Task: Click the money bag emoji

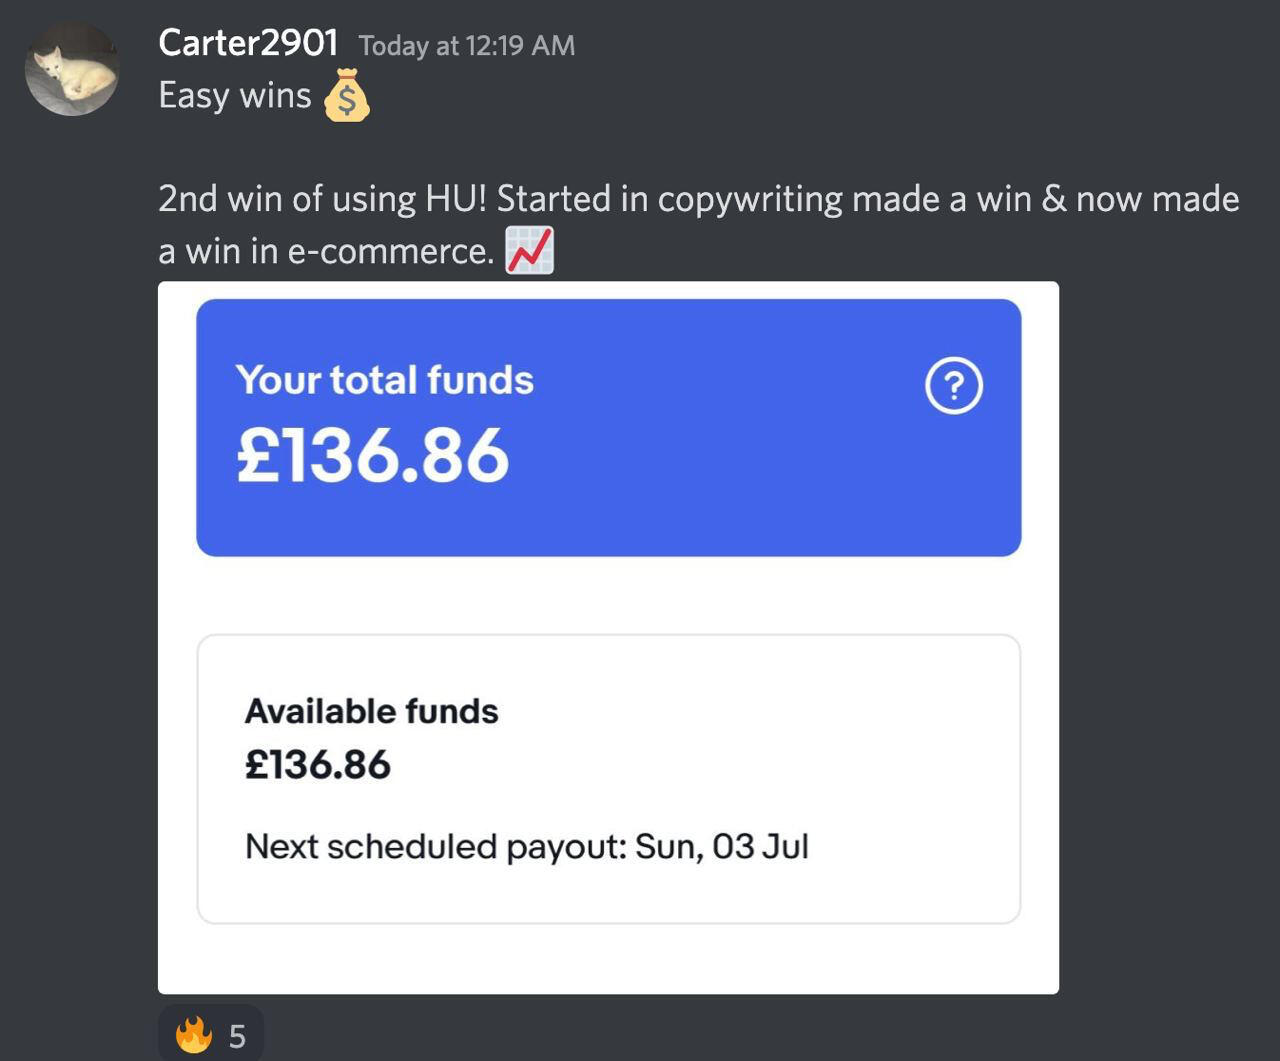Action: point(347,95)
